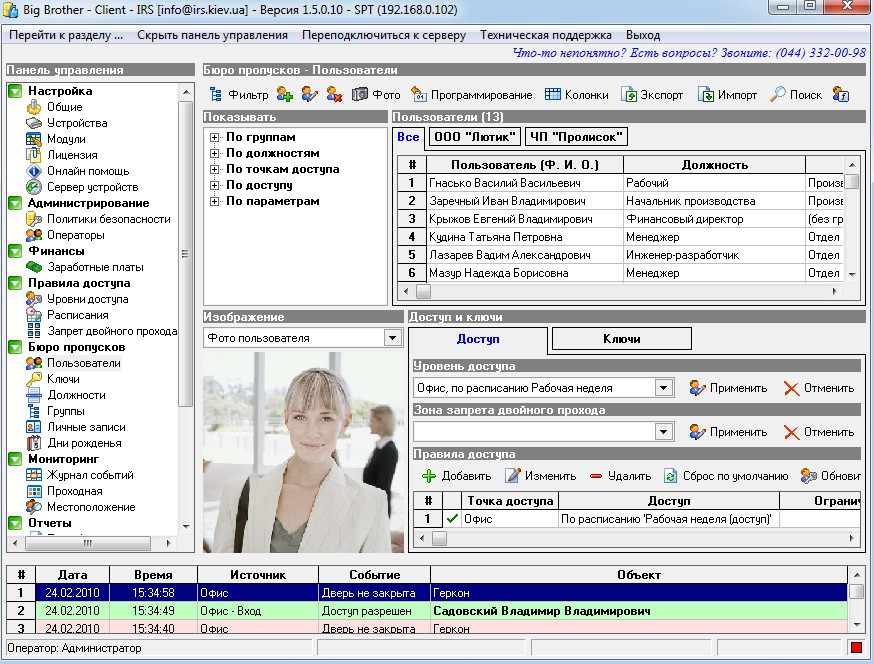This screenshot has width=874, height=664.
Task: Open the Фото пользователя dropdown
Action: [x=392, y=338]
